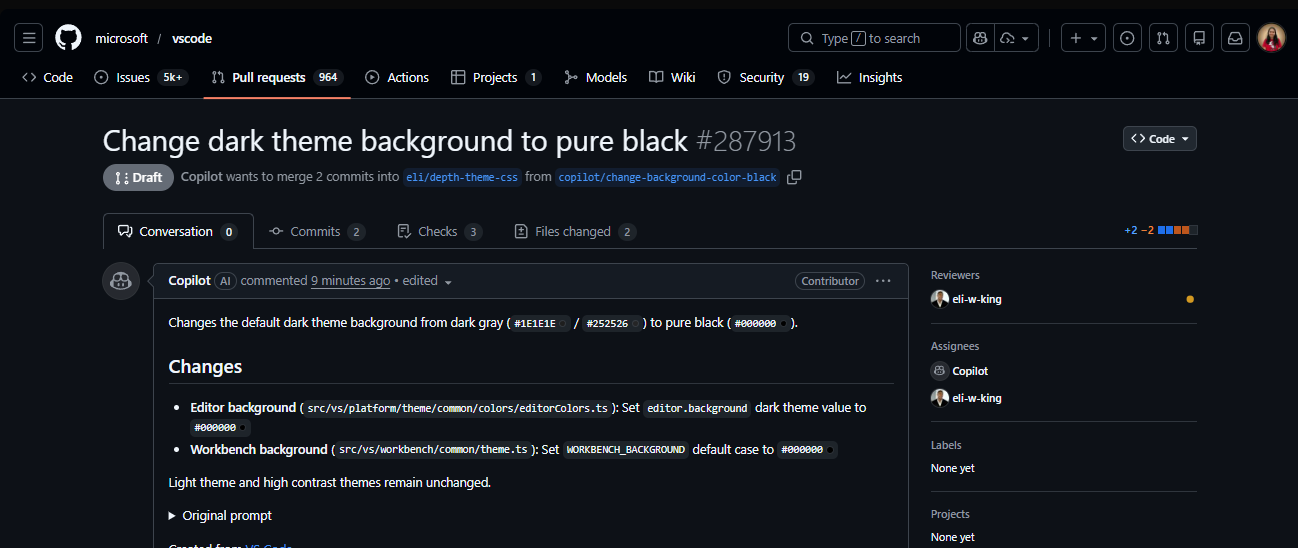Switch to the Conversation tab
The image size is (1298, 548).
tap(178, 231)
